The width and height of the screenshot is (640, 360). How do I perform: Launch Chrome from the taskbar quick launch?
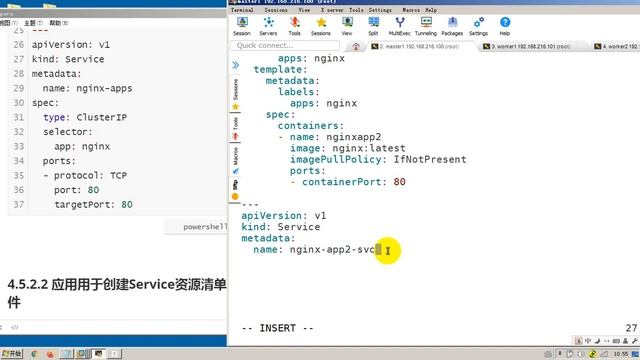[x=34, y=354]
